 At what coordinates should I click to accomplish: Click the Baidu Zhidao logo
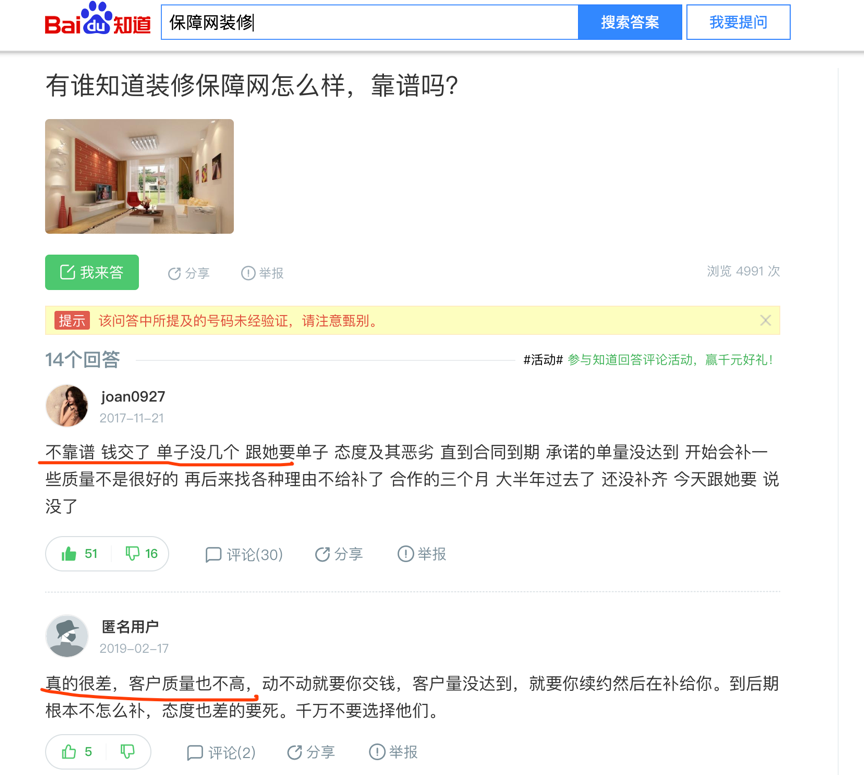click(x=98, y=20)
